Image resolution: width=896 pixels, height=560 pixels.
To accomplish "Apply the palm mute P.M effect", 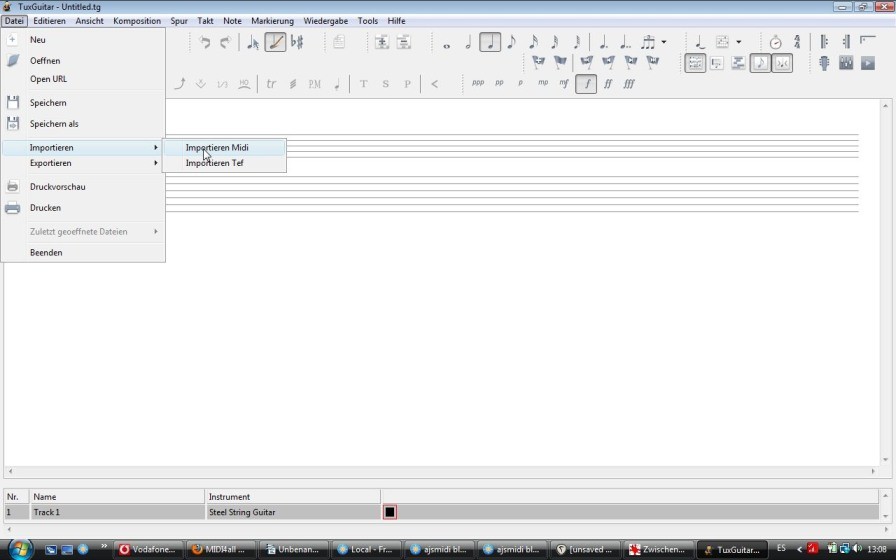I will pos(314,83).
